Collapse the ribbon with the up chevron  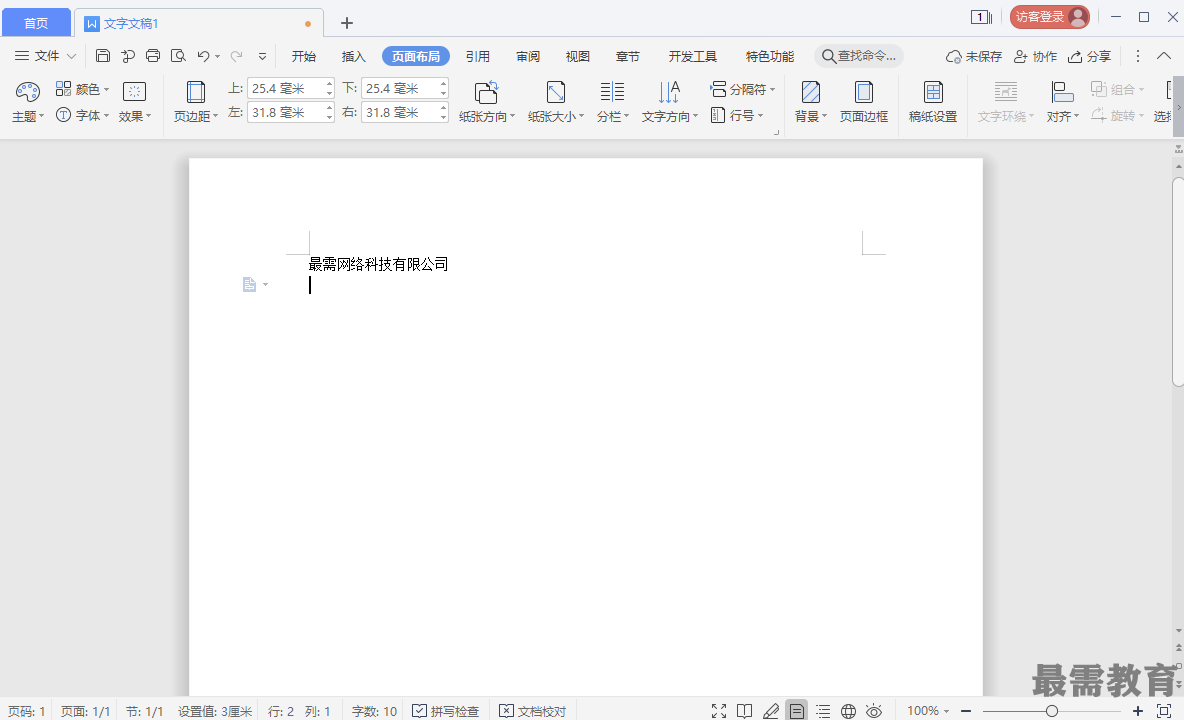[x=1164, y=56]
